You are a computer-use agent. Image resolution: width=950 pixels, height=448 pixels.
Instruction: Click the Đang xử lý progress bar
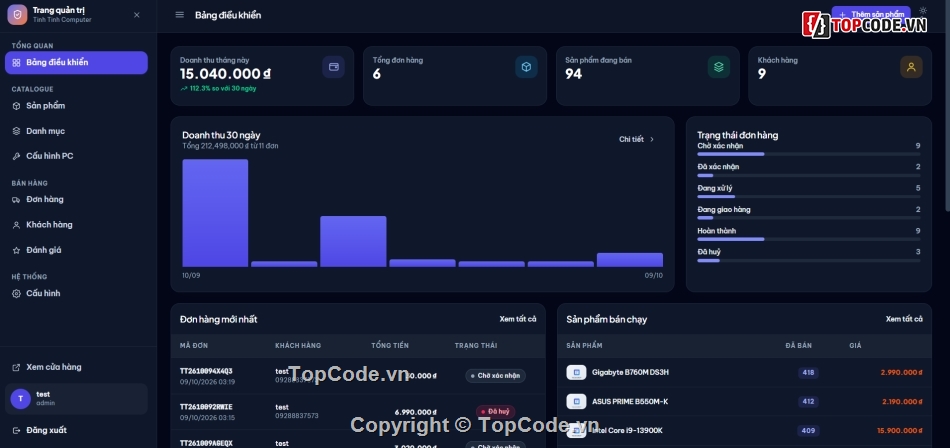click(x=809, y=196)
